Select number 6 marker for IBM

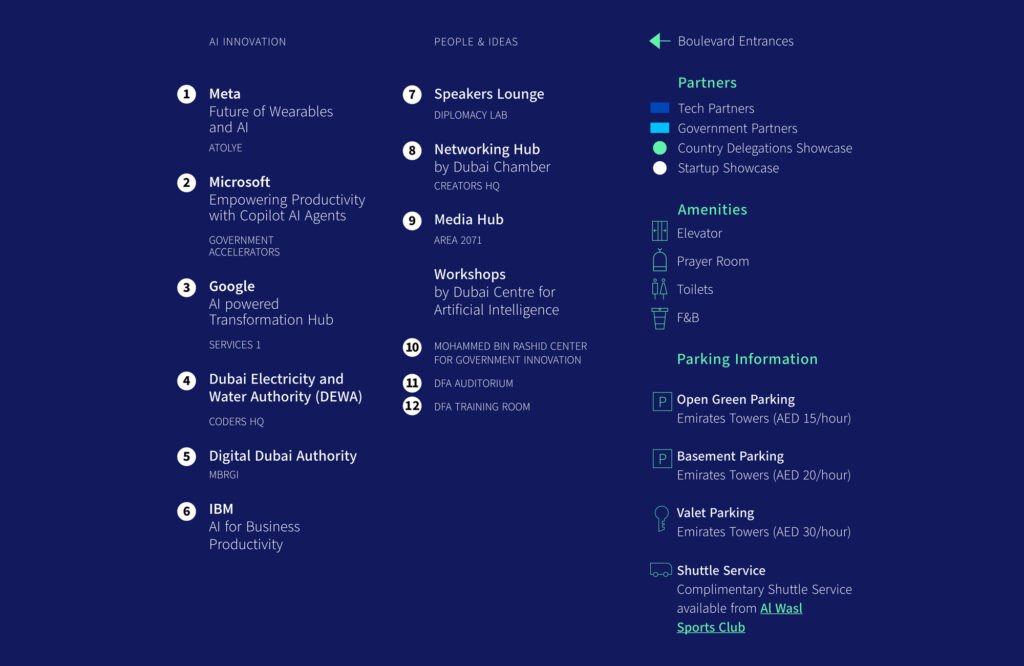click(187, 511)
